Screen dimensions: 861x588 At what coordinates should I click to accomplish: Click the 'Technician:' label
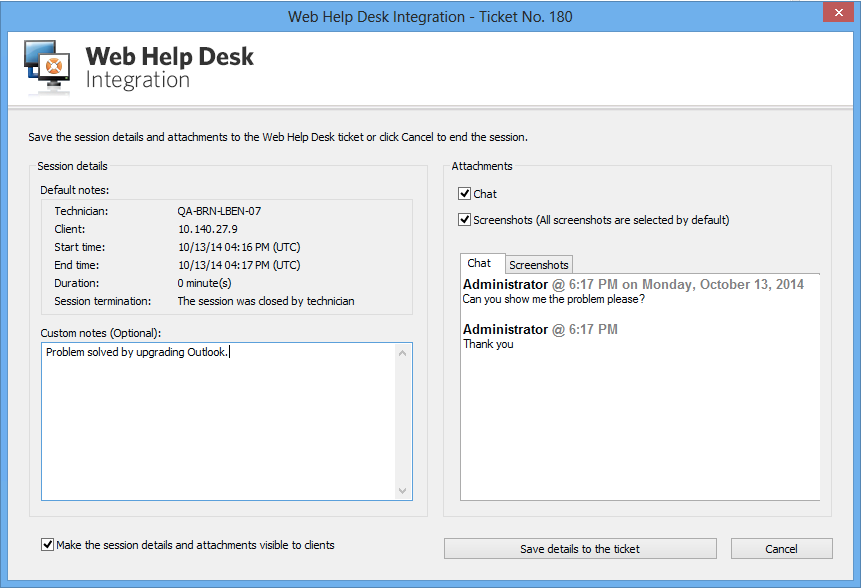click(x=81, y=211)
